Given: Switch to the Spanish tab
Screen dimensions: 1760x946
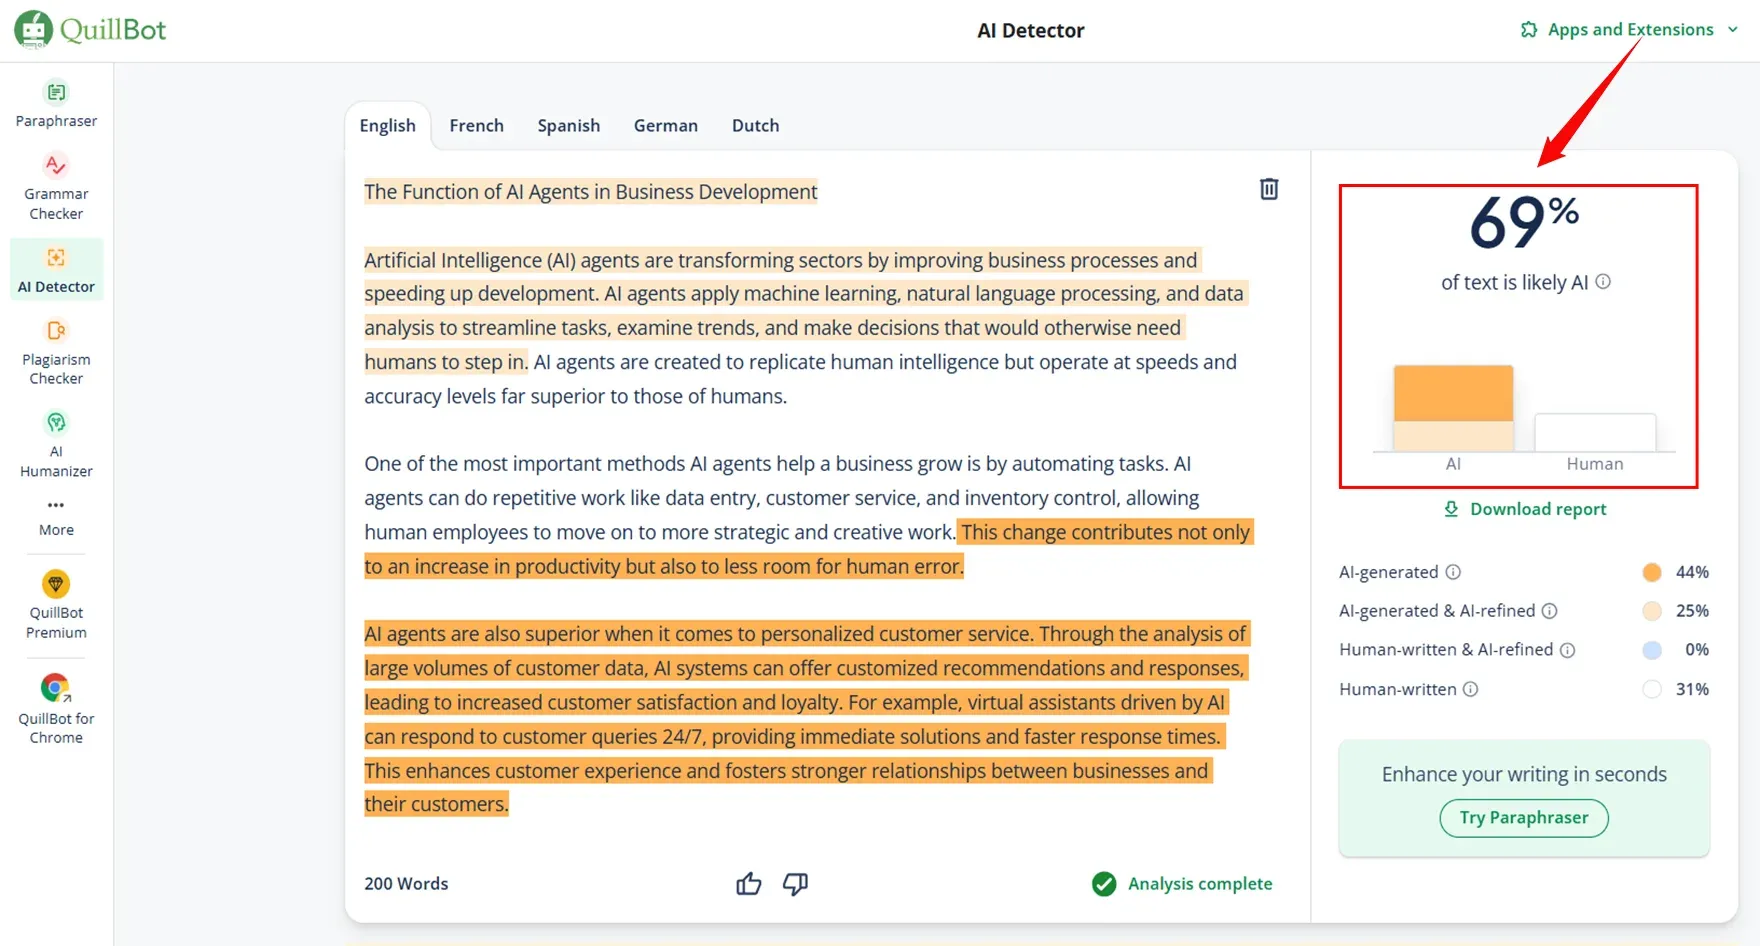Looking at the screenshot, I should pyautogui.click(x=569, y=126).
